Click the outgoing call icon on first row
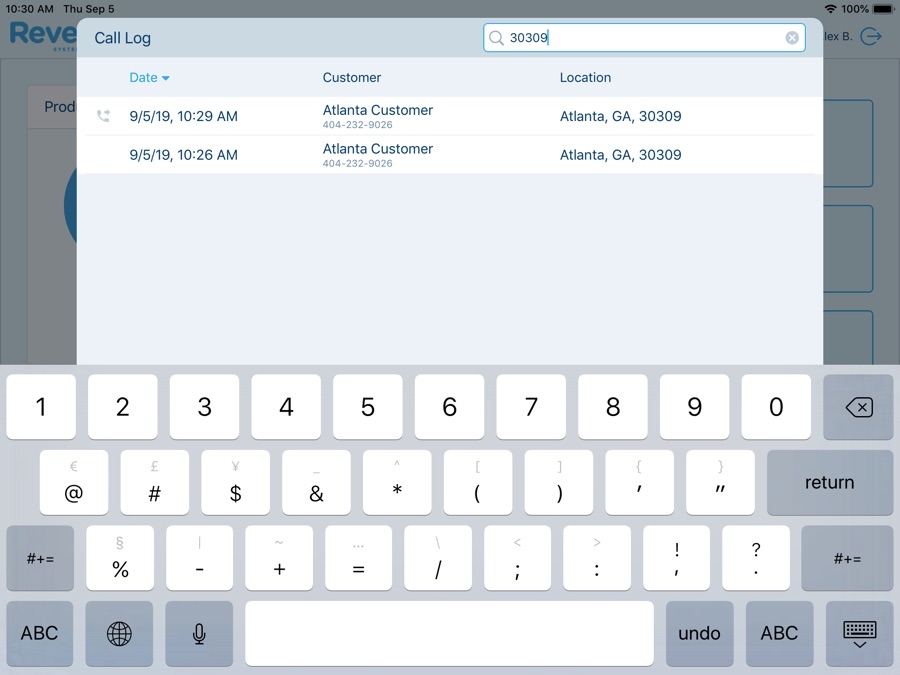 [x=103, y=116]
